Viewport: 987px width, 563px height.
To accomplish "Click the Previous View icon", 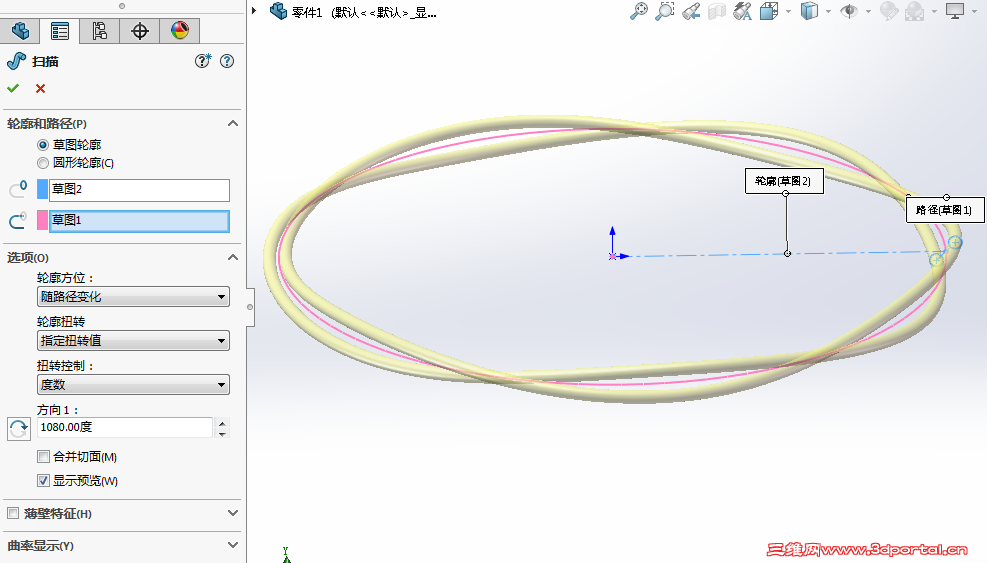I will [691, 11].
